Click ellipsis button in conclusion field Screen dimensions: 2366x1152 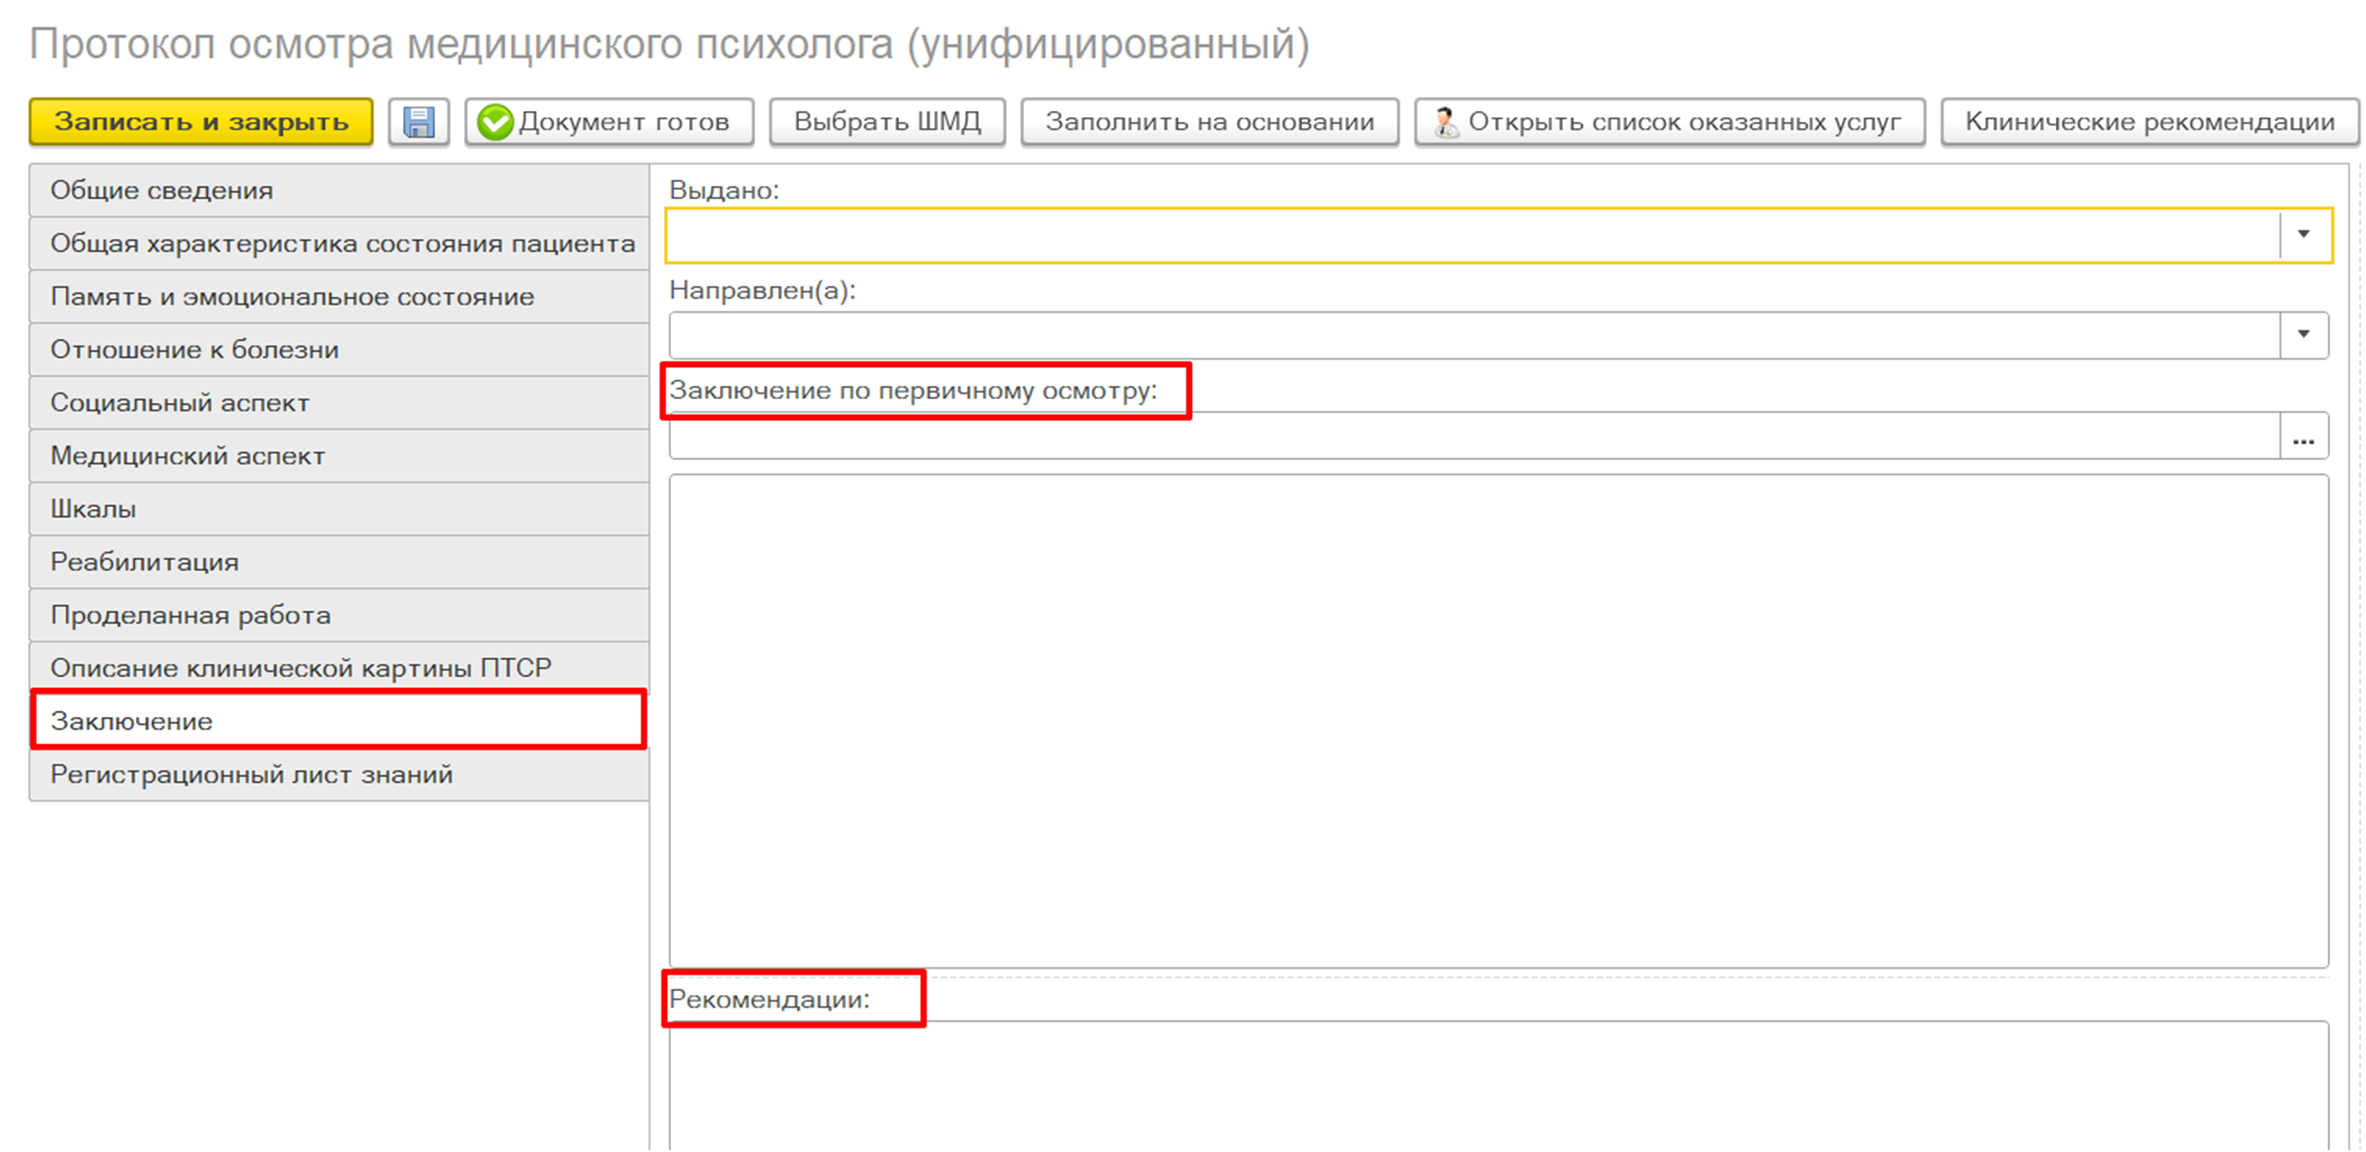click(2303, 437)
